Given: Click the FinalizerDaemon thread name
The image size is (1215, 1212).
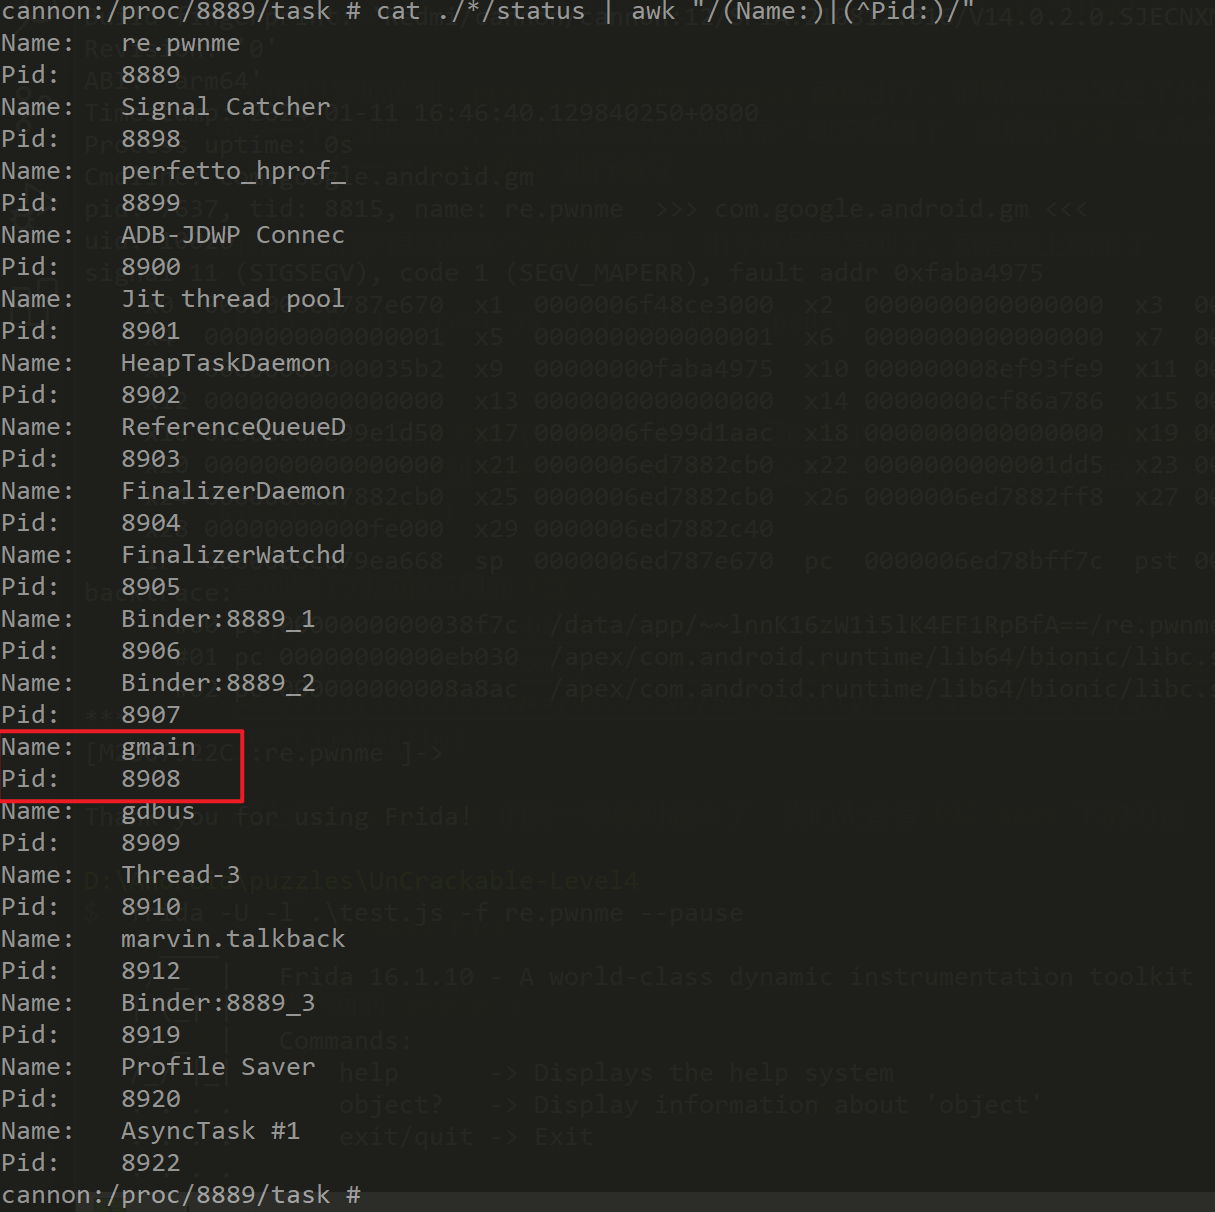Looking at the screenshot, I should 233,491.
